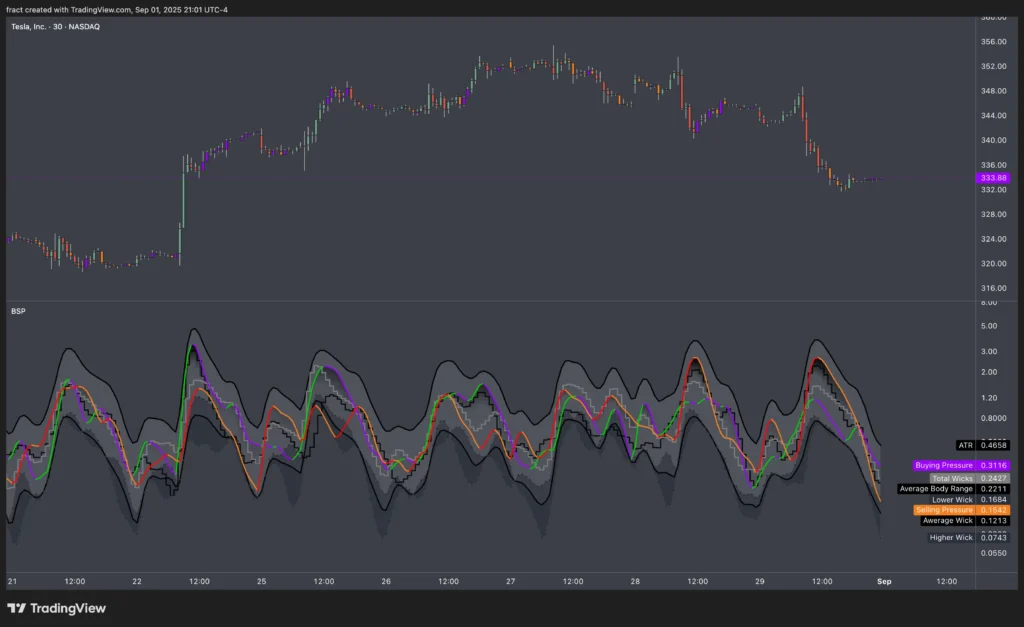Open the BSP indicator legend

18,312
